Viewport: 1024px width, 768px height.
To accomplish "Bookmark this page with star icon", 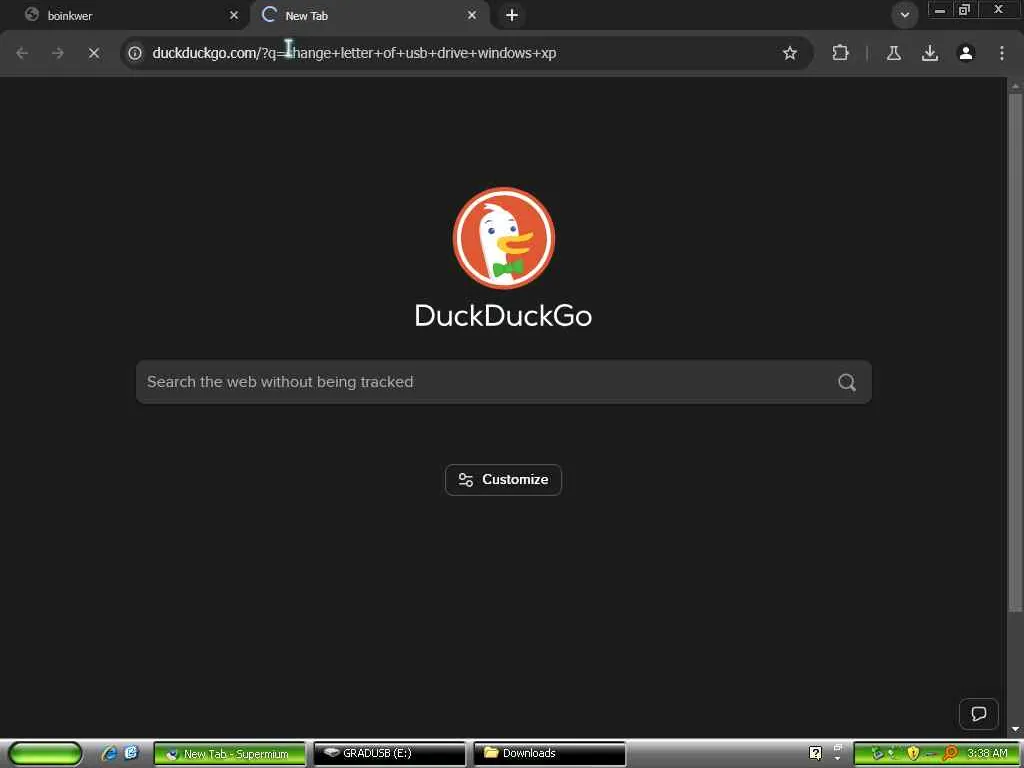I will pyautogui.click(x=790, y=53).
